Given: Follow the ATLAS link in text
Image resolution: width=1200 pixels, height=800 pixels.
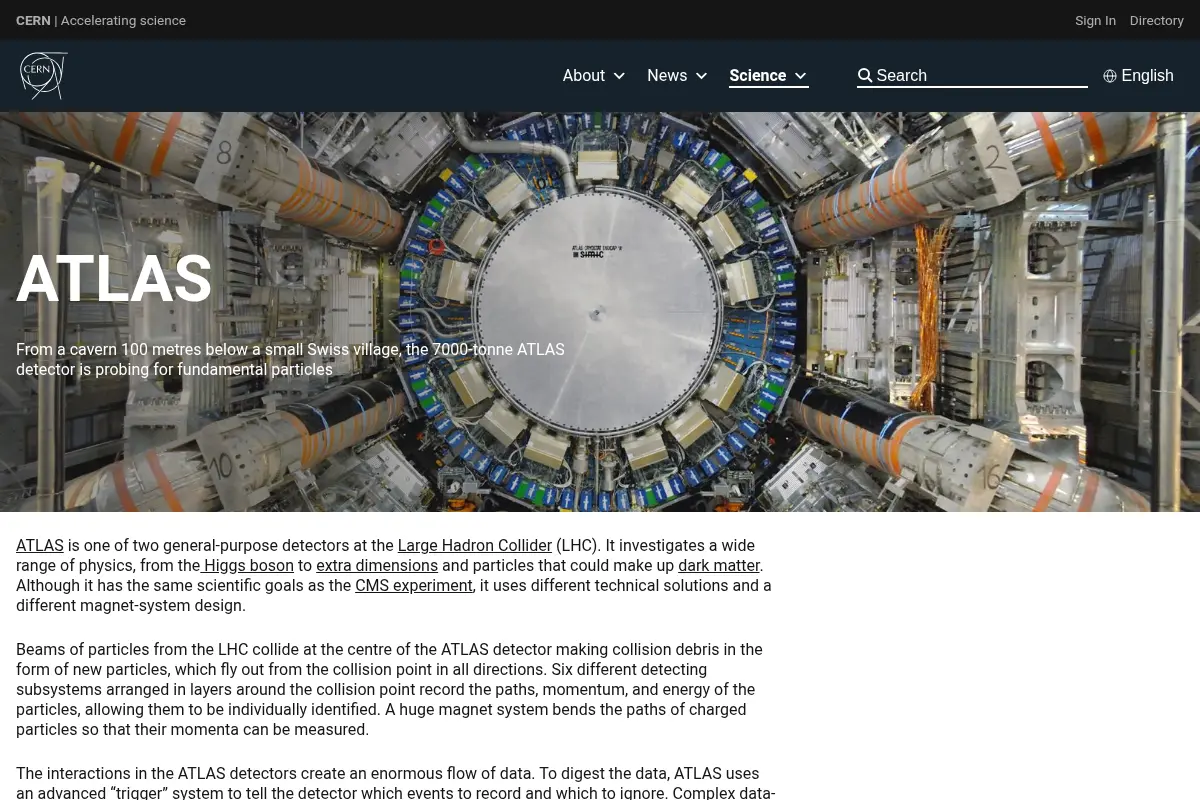Looking at the screenshot, I should click(x=40, y=545).
